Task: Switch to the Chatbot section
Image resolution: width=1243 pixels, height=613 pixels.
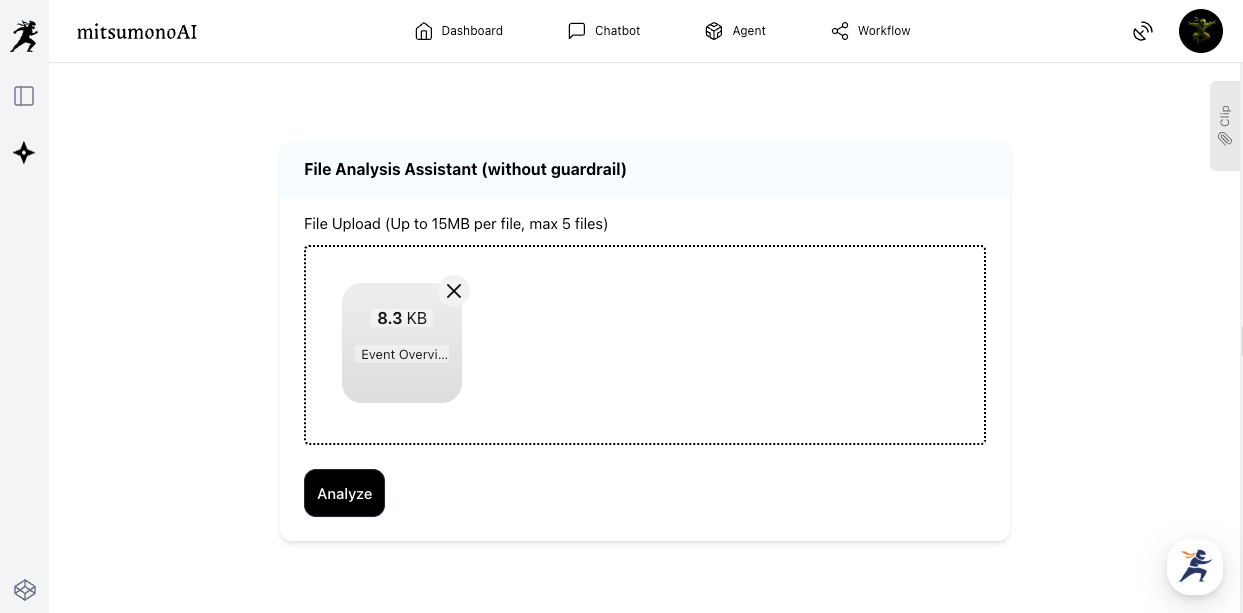Action: [604, 31]
